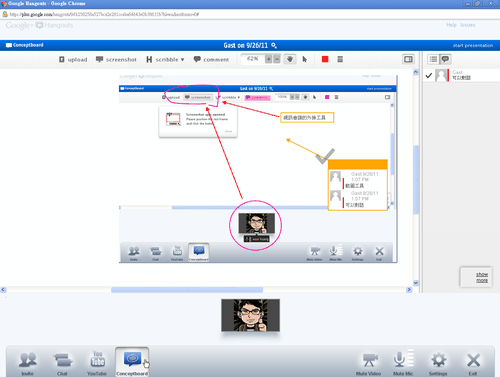Zoom in with the plus button

268,59
